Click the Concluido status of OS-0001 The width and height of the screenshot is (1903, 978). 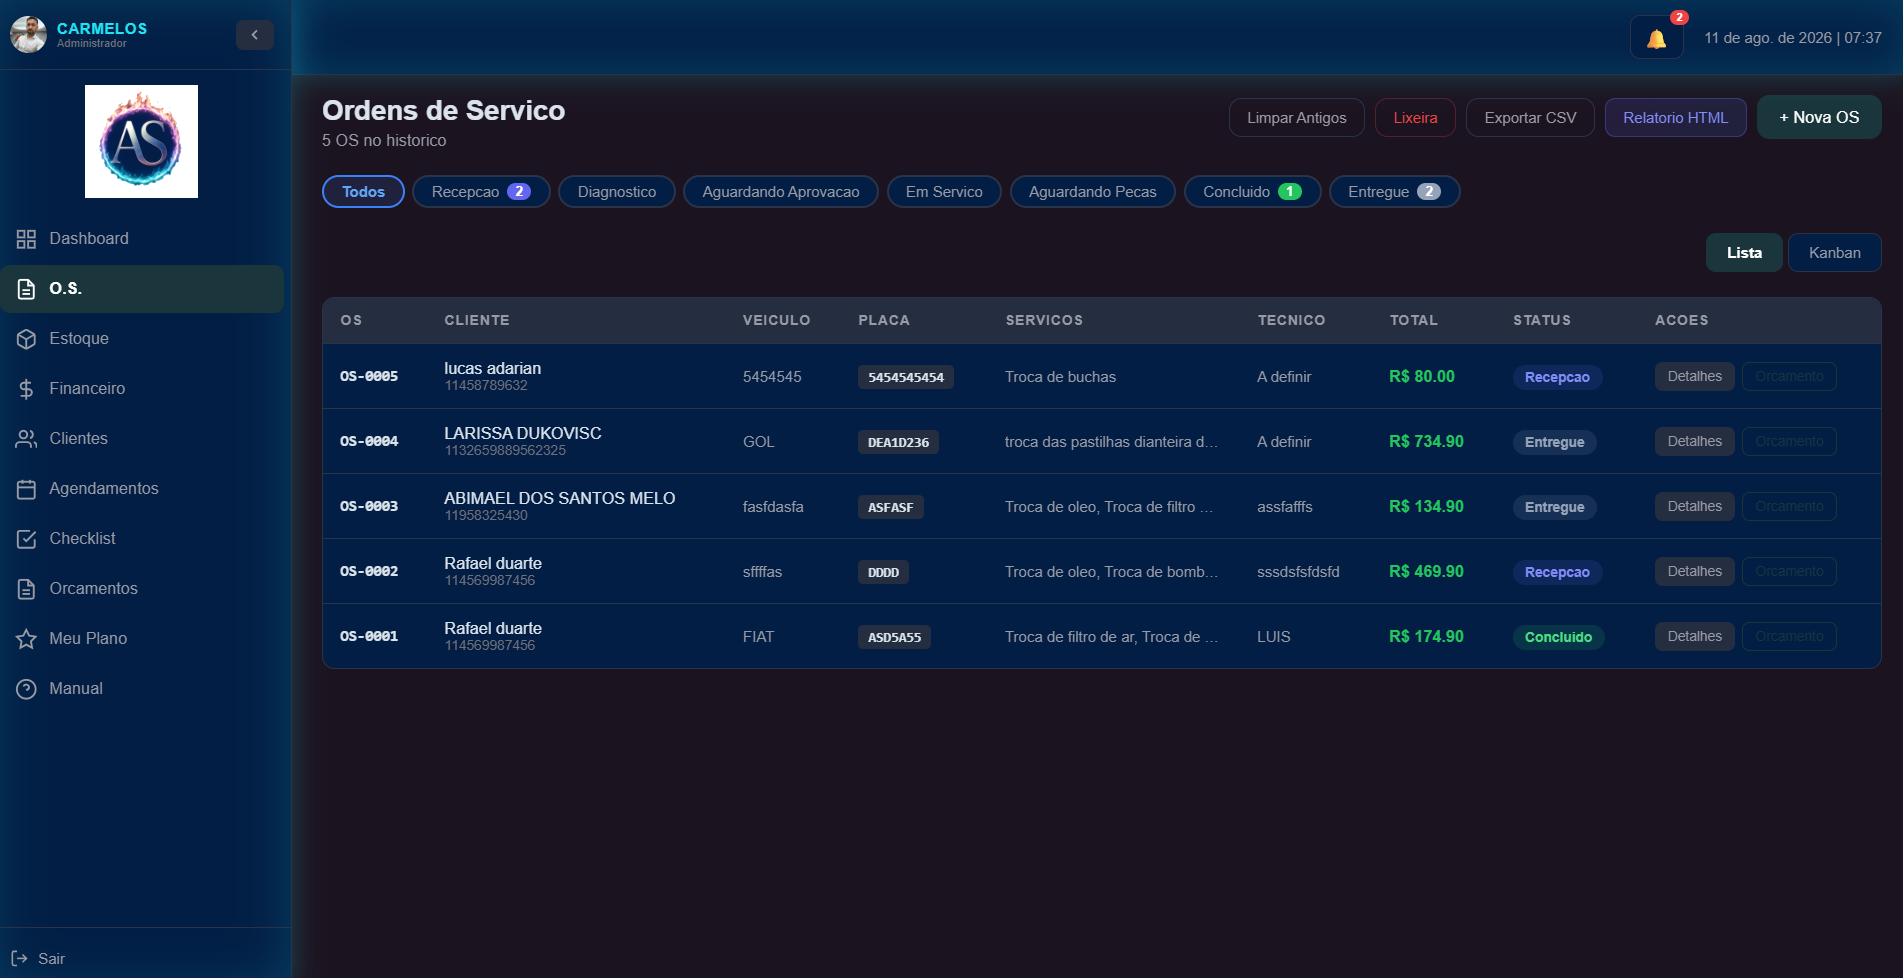coord(1558,637)
